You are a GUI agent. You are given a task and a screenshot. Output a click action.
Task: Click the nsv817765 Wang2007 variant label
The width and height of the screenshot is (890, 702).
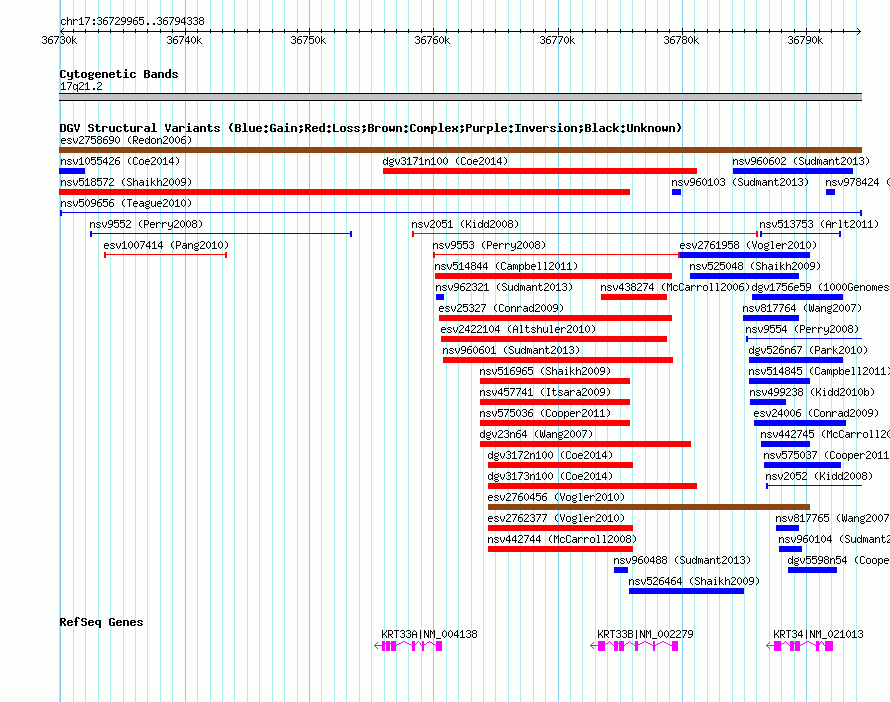[833, 518]
